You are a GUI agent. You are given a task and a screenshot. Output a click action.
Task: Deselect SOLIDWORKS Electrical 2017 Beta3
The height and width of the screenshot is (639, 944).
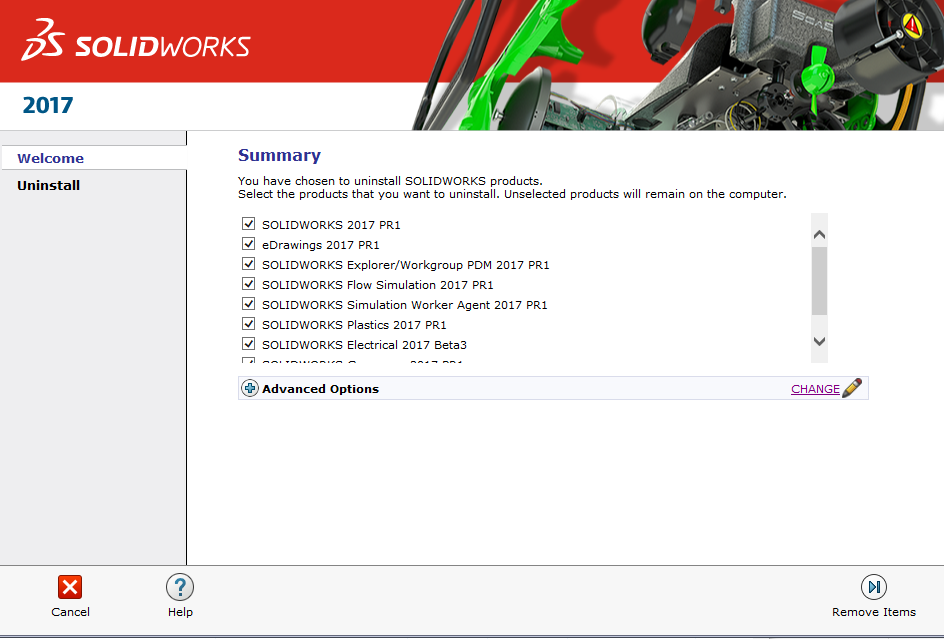click(249, 344)
